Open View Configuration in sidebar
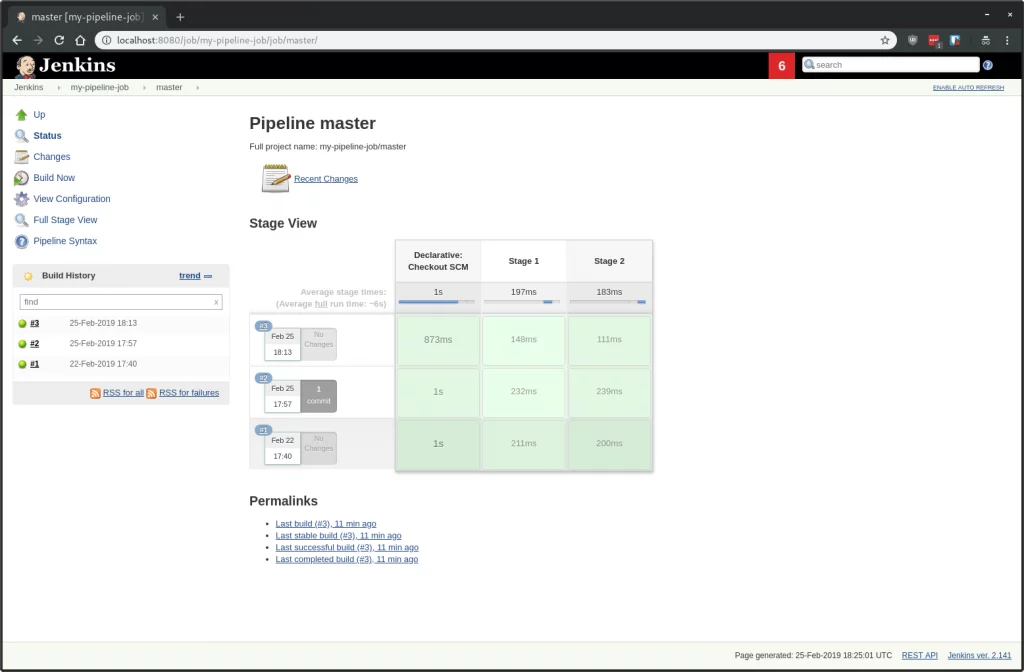This screenshot has height=672, width=1024. tap(72, 199)
